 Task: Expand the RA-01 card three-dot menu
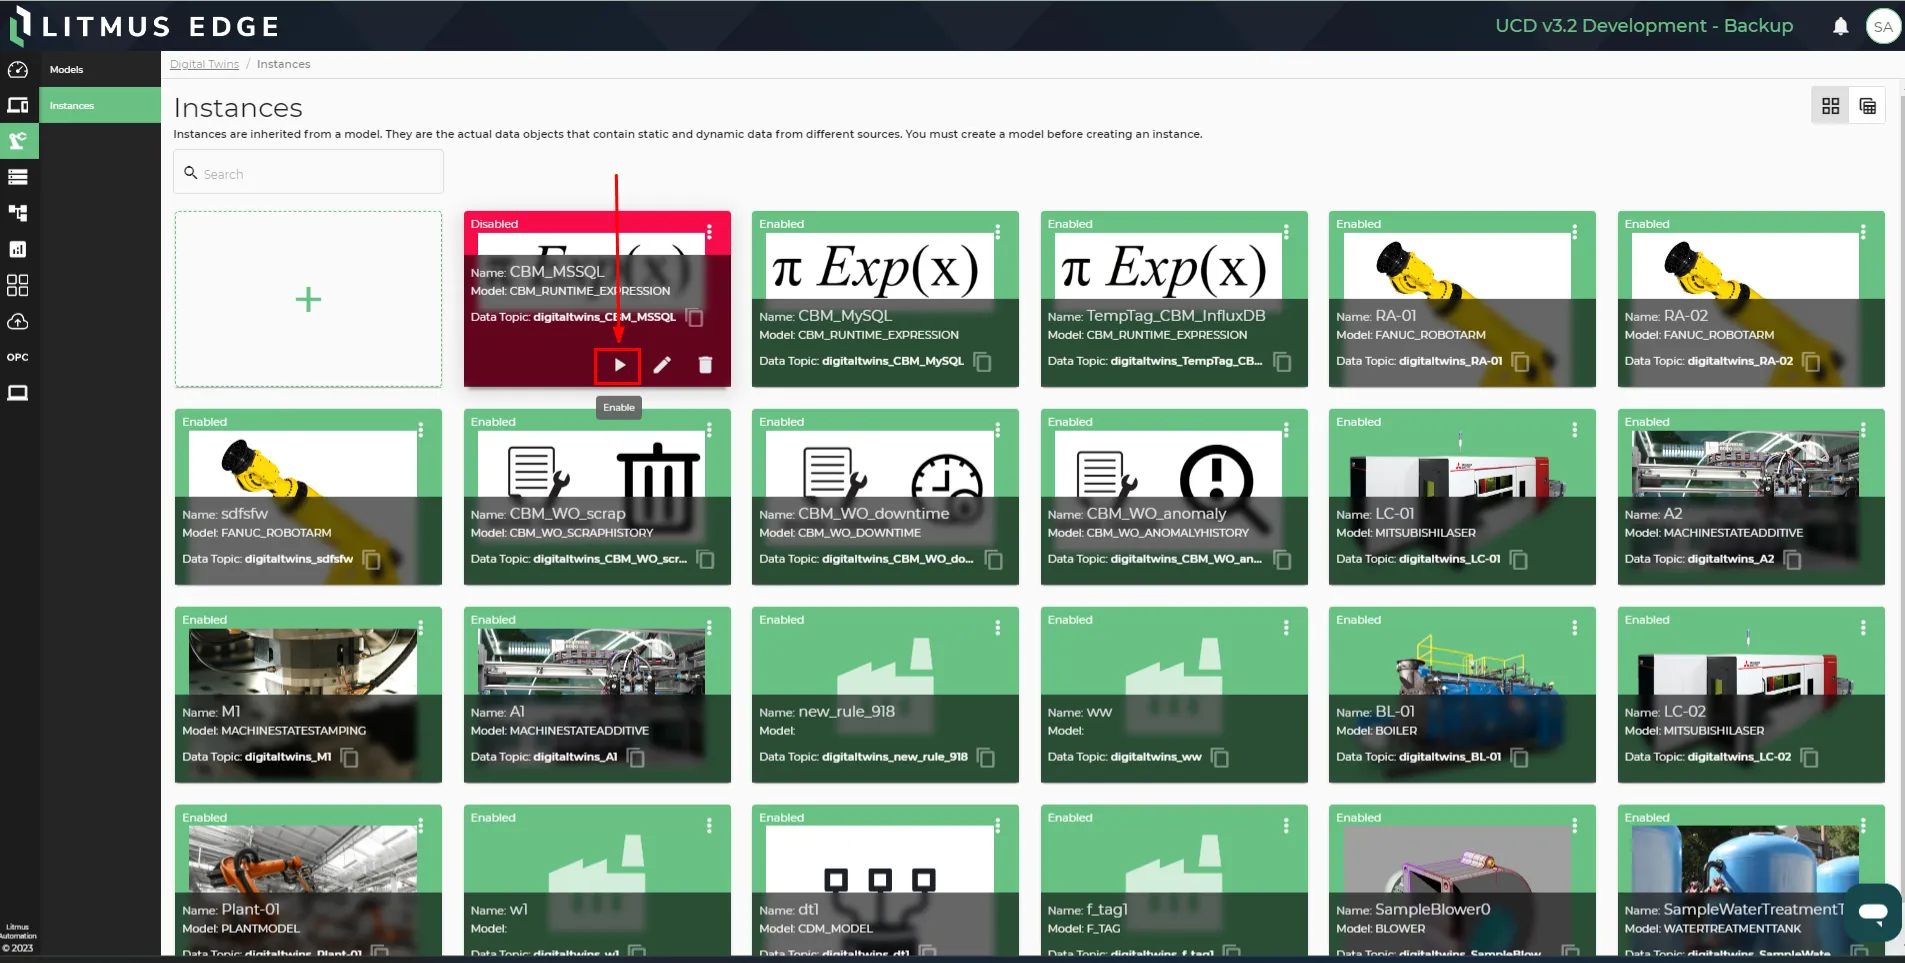[x=1574, y=232]
